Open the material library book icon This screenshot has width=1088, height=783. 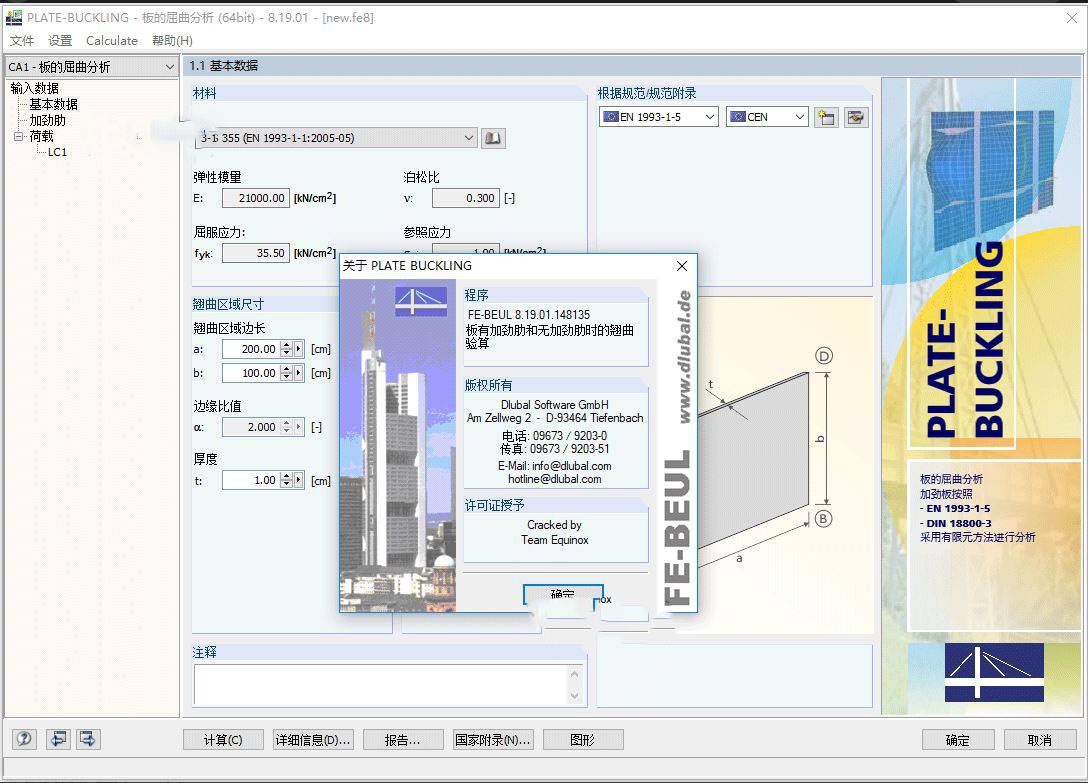click(492, 138)
